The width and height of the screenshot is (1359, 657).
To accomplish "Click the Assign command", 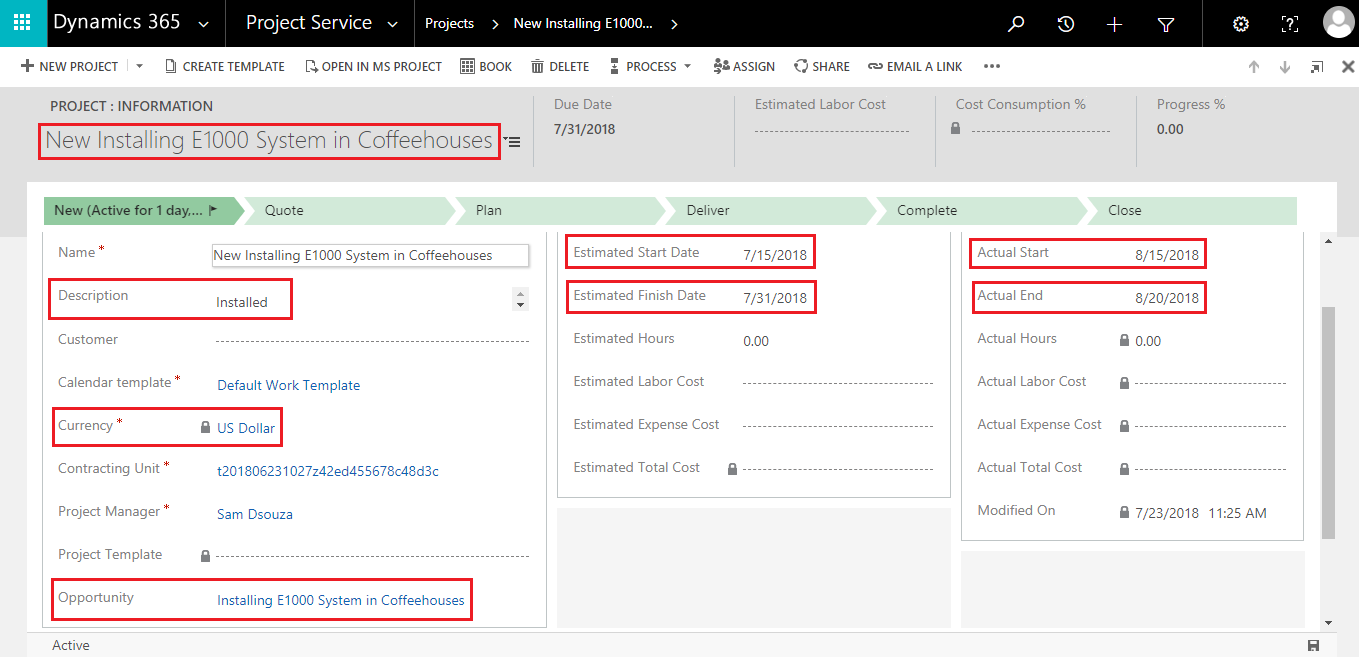I will click(x=744, y=66).
